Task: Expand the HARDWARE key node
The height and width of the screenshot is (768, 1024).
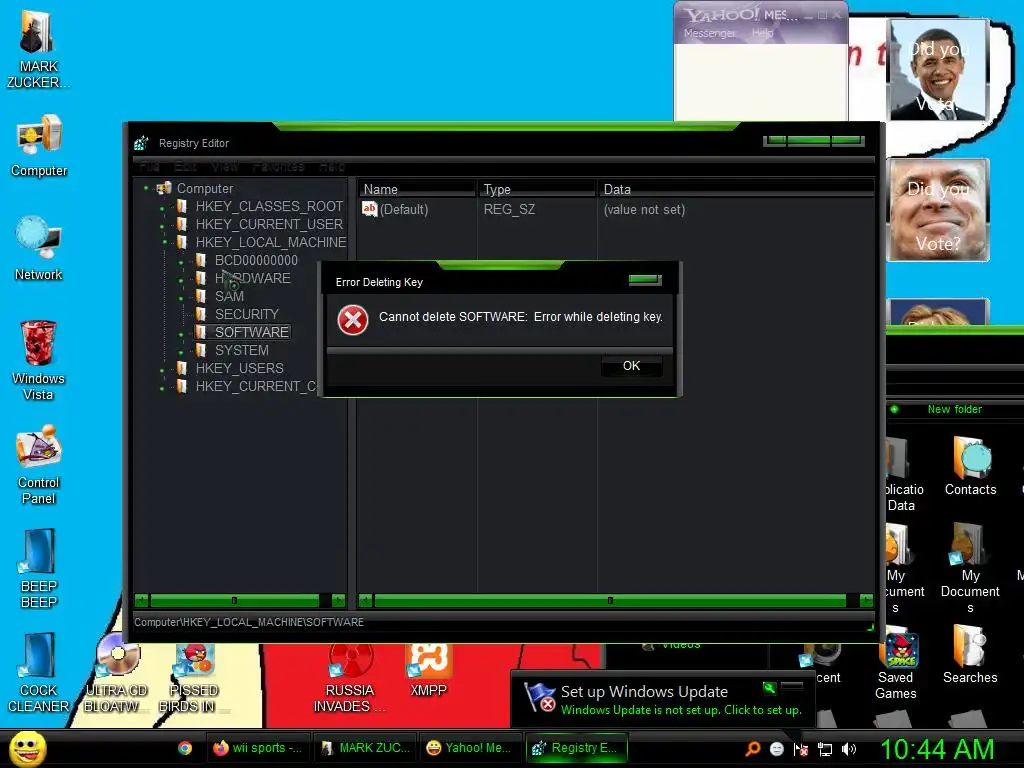Action: [x=182, y=280]
